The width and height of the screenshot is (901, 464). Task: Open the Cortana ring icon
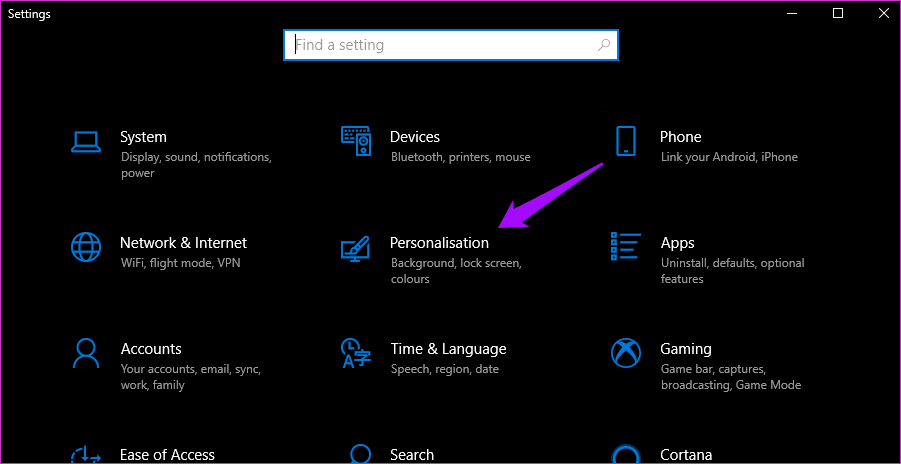pyautogui.click(x=626, y=454)
